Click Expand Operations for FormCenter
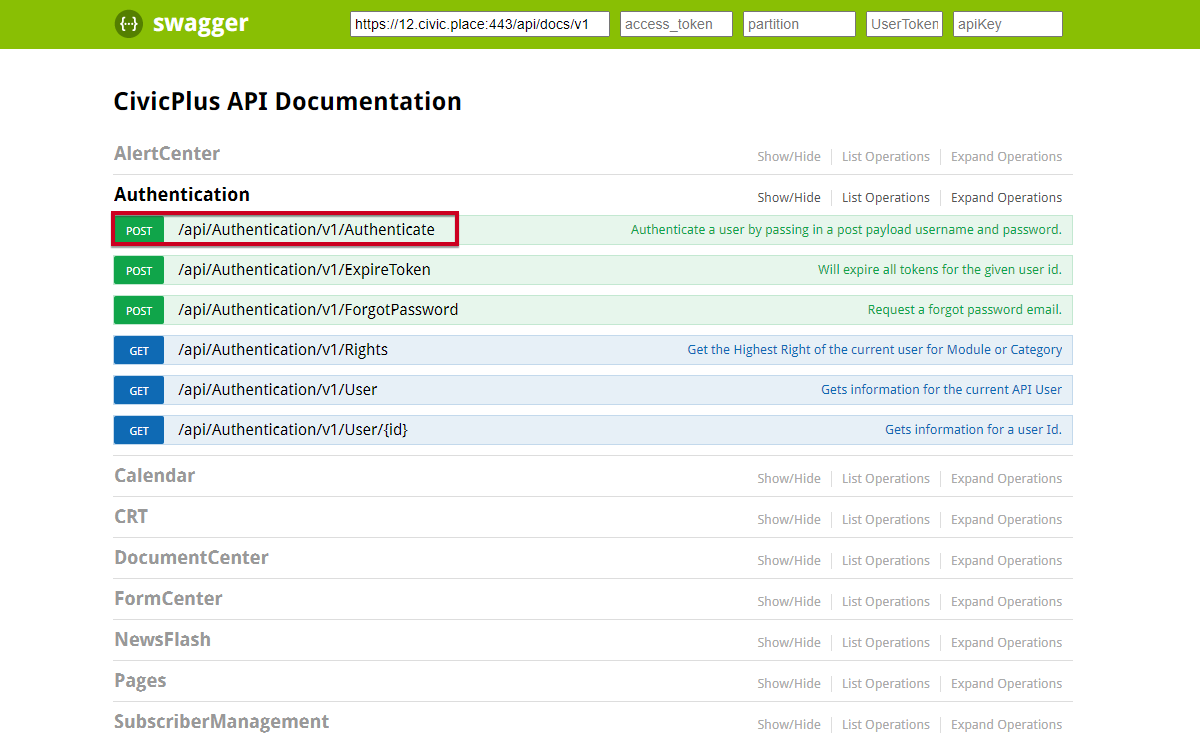 tap(1006, 602)
